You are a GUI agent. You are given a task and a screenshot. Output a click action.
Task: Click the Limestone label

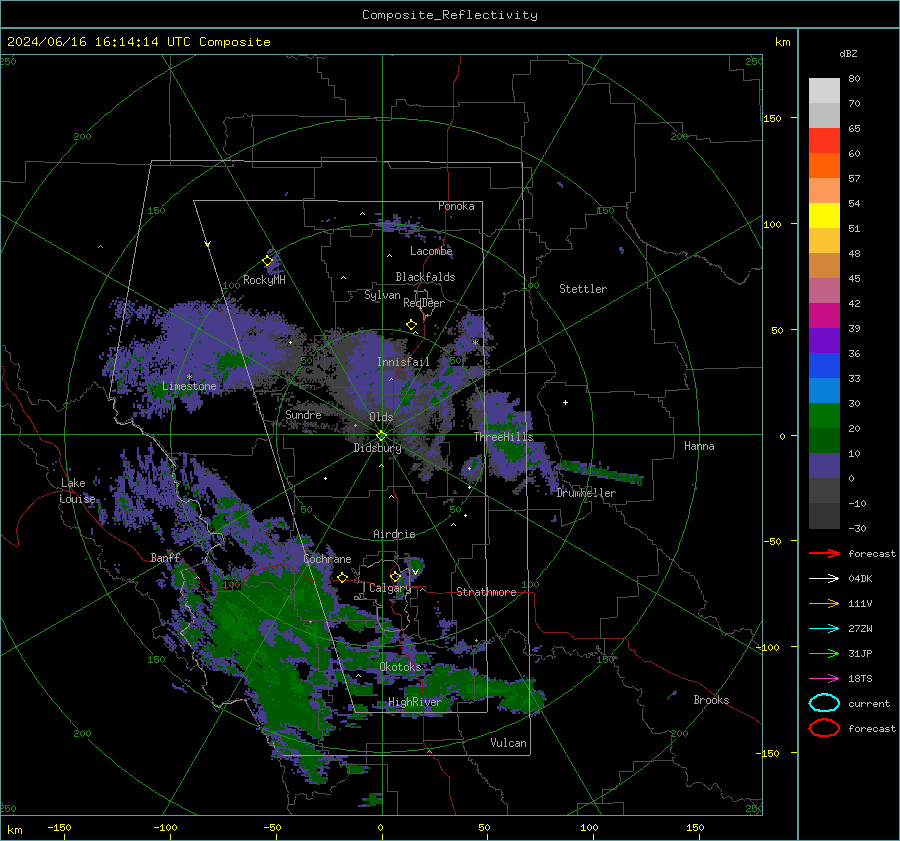pos(189,386)
